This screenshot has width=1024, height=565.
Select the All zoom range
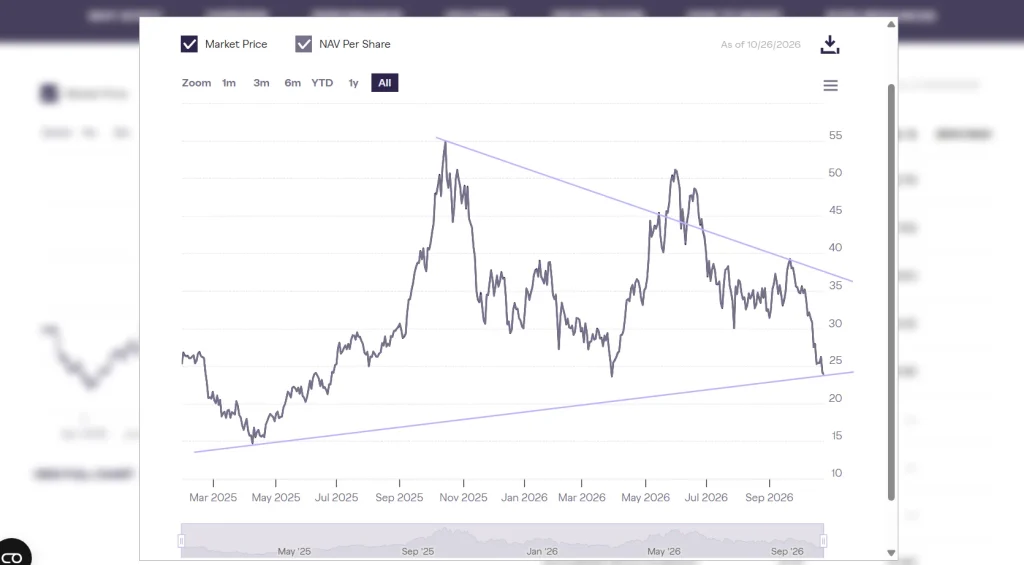[x=385, y=83]
